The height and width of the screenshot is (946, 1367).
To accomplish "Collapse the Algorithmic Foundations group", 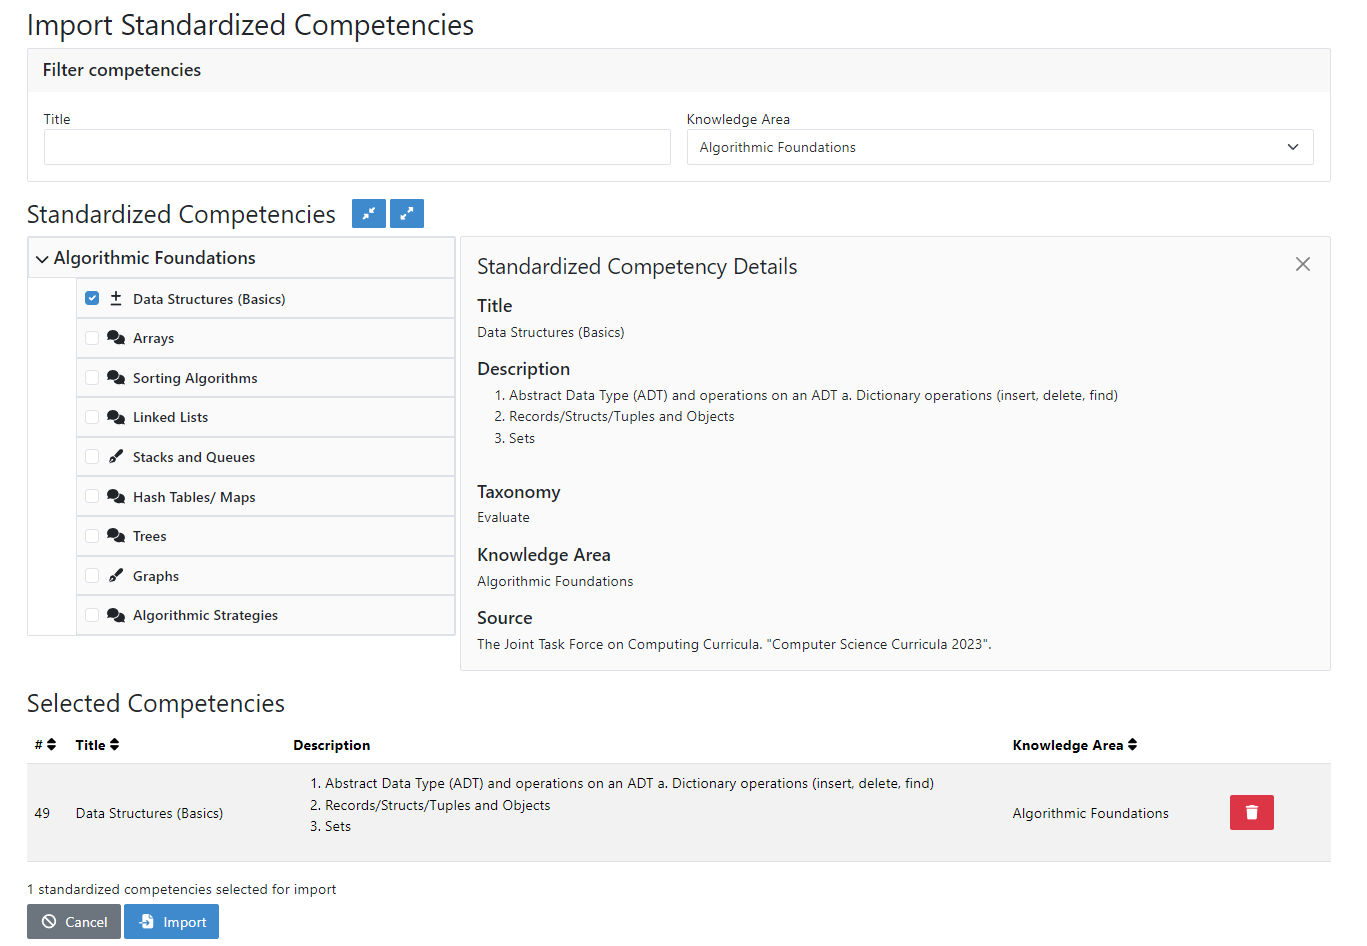I will [x=42, y=257].
